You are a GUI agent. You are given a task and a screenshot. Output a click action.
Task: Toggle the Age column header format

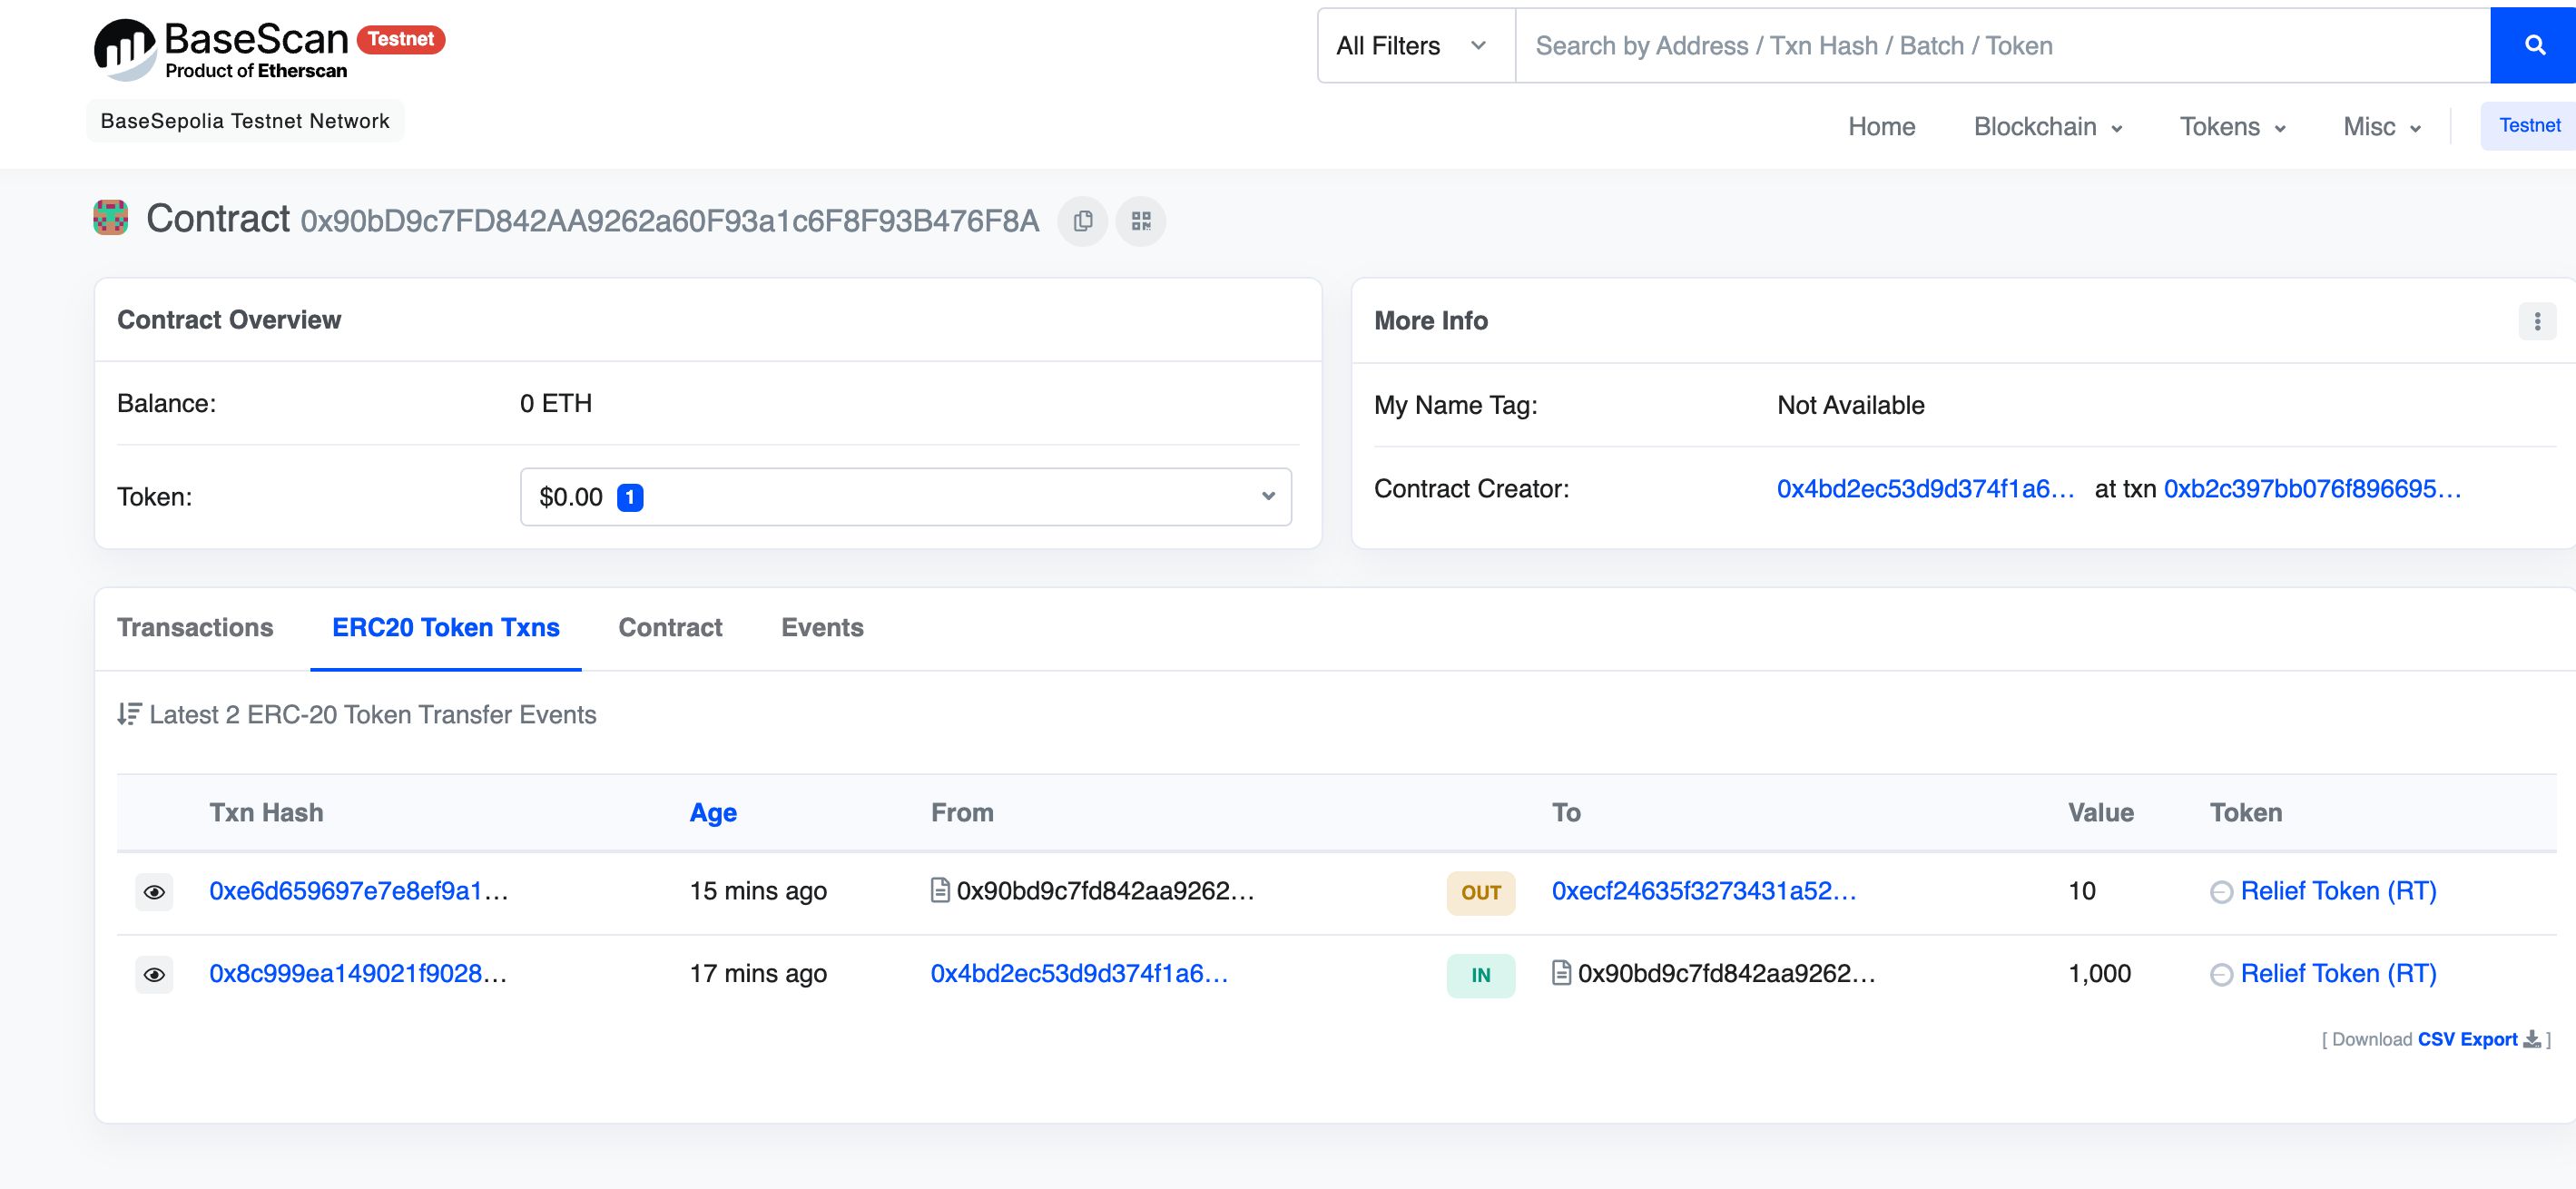point(713,813)
